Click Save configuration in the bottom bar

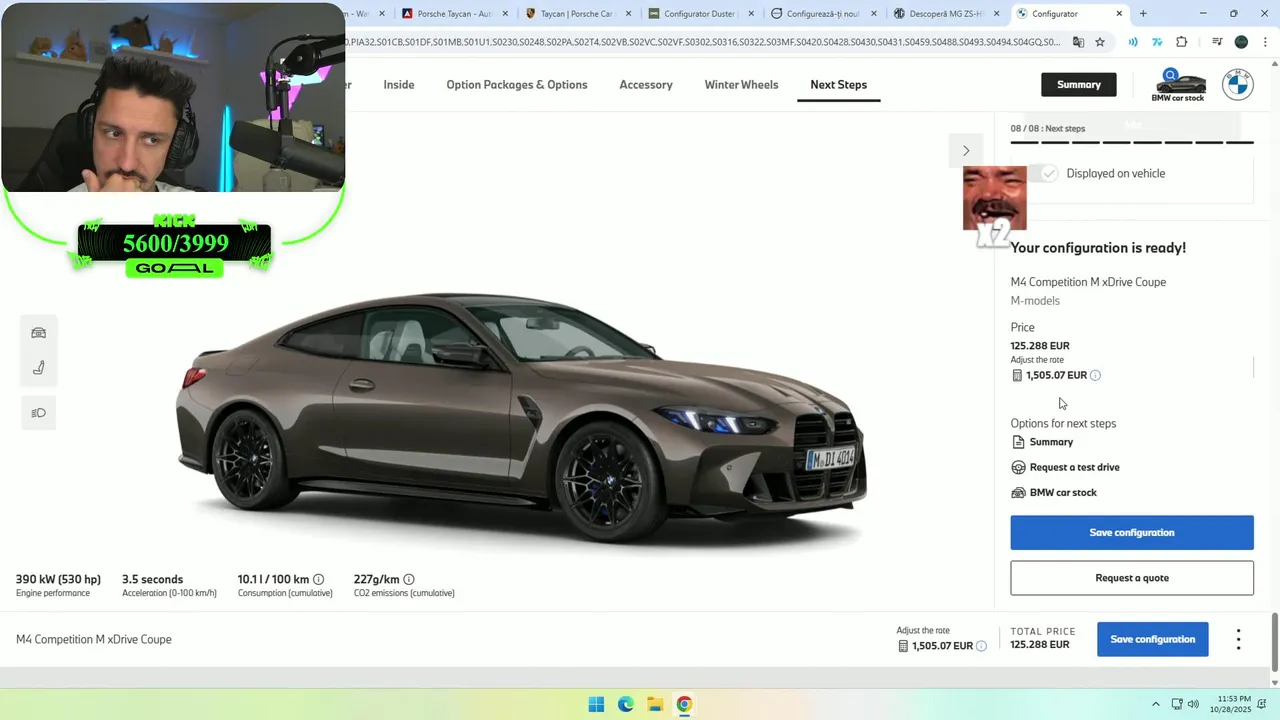[1152, 640]
